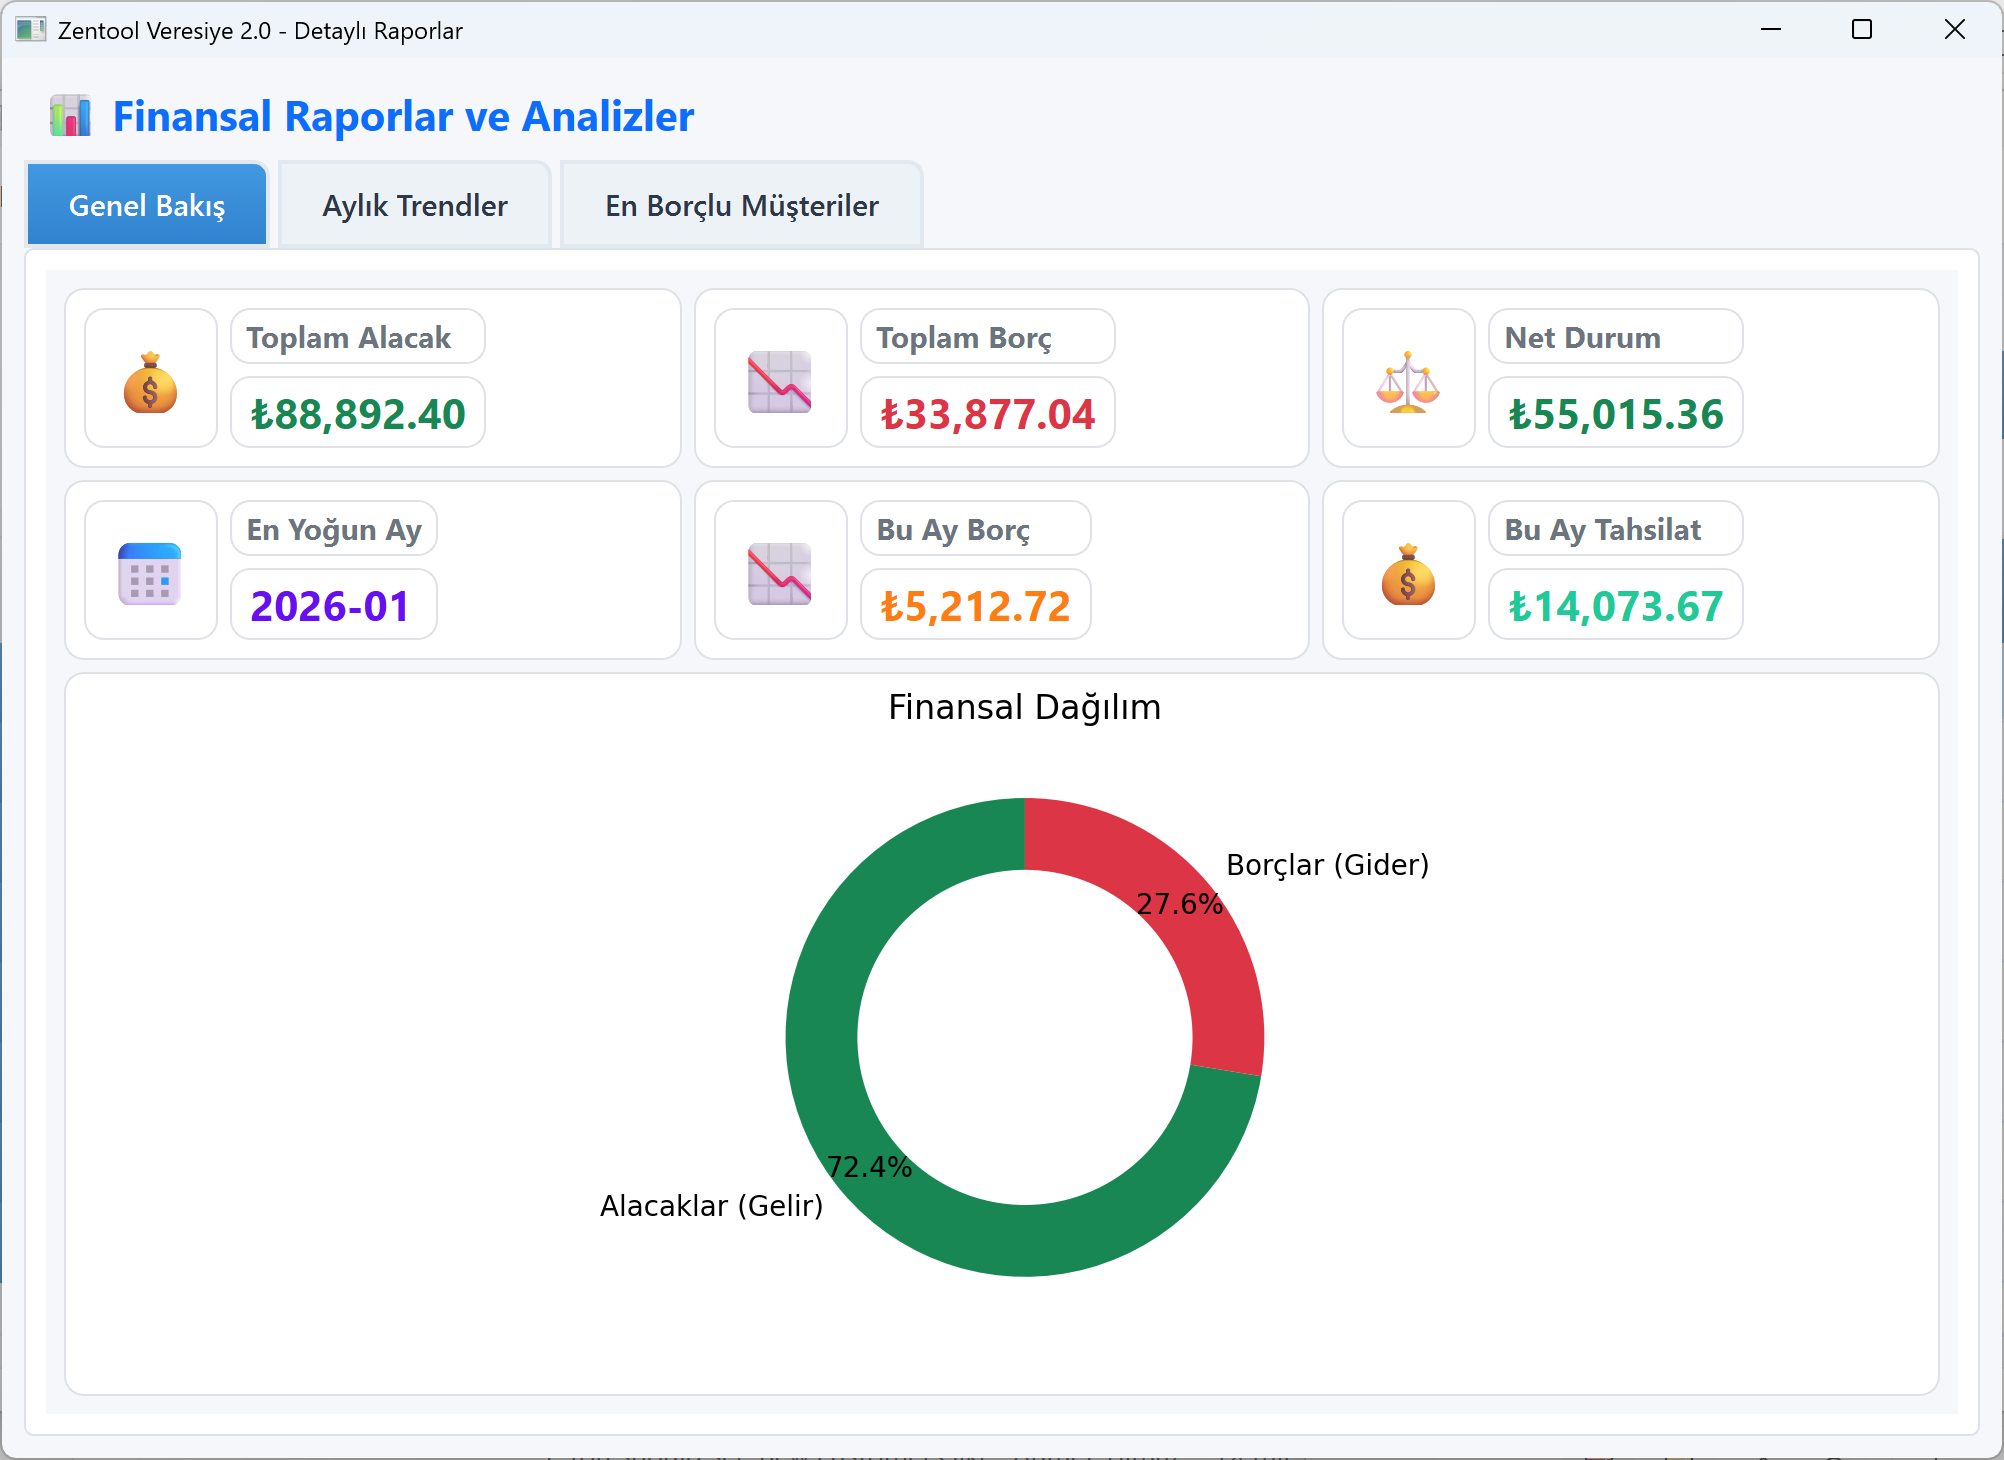2004x1460 pixels.
Task: Click the app icon in the title bar
Action: 30,30
